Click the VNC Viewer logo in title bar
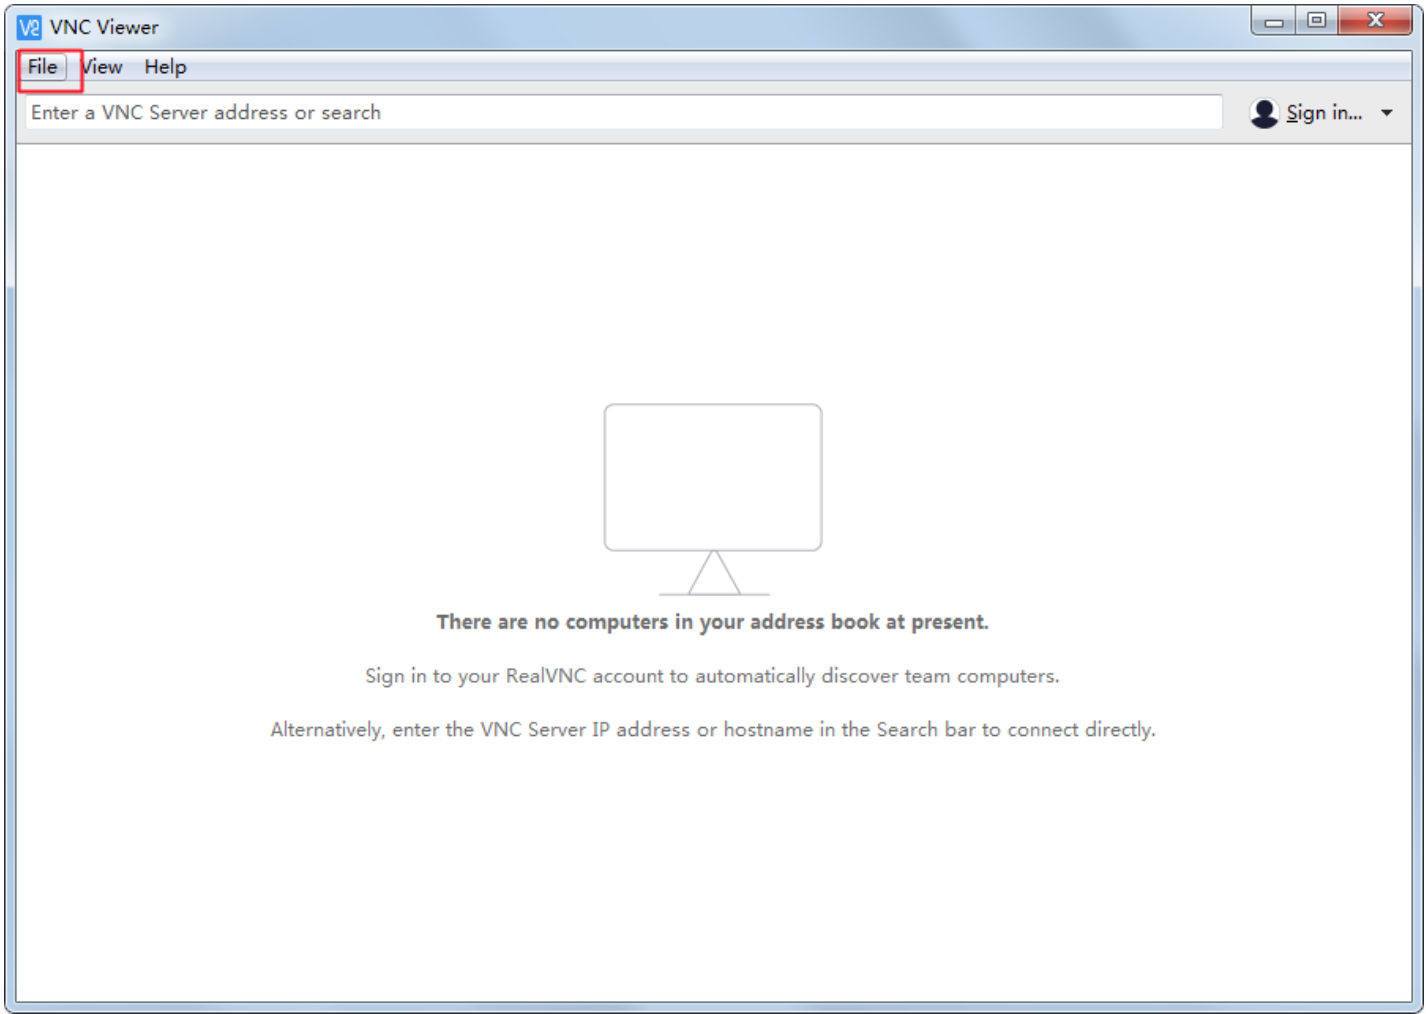Viewport: 1426px width, 1014px height. pos(29,27)
